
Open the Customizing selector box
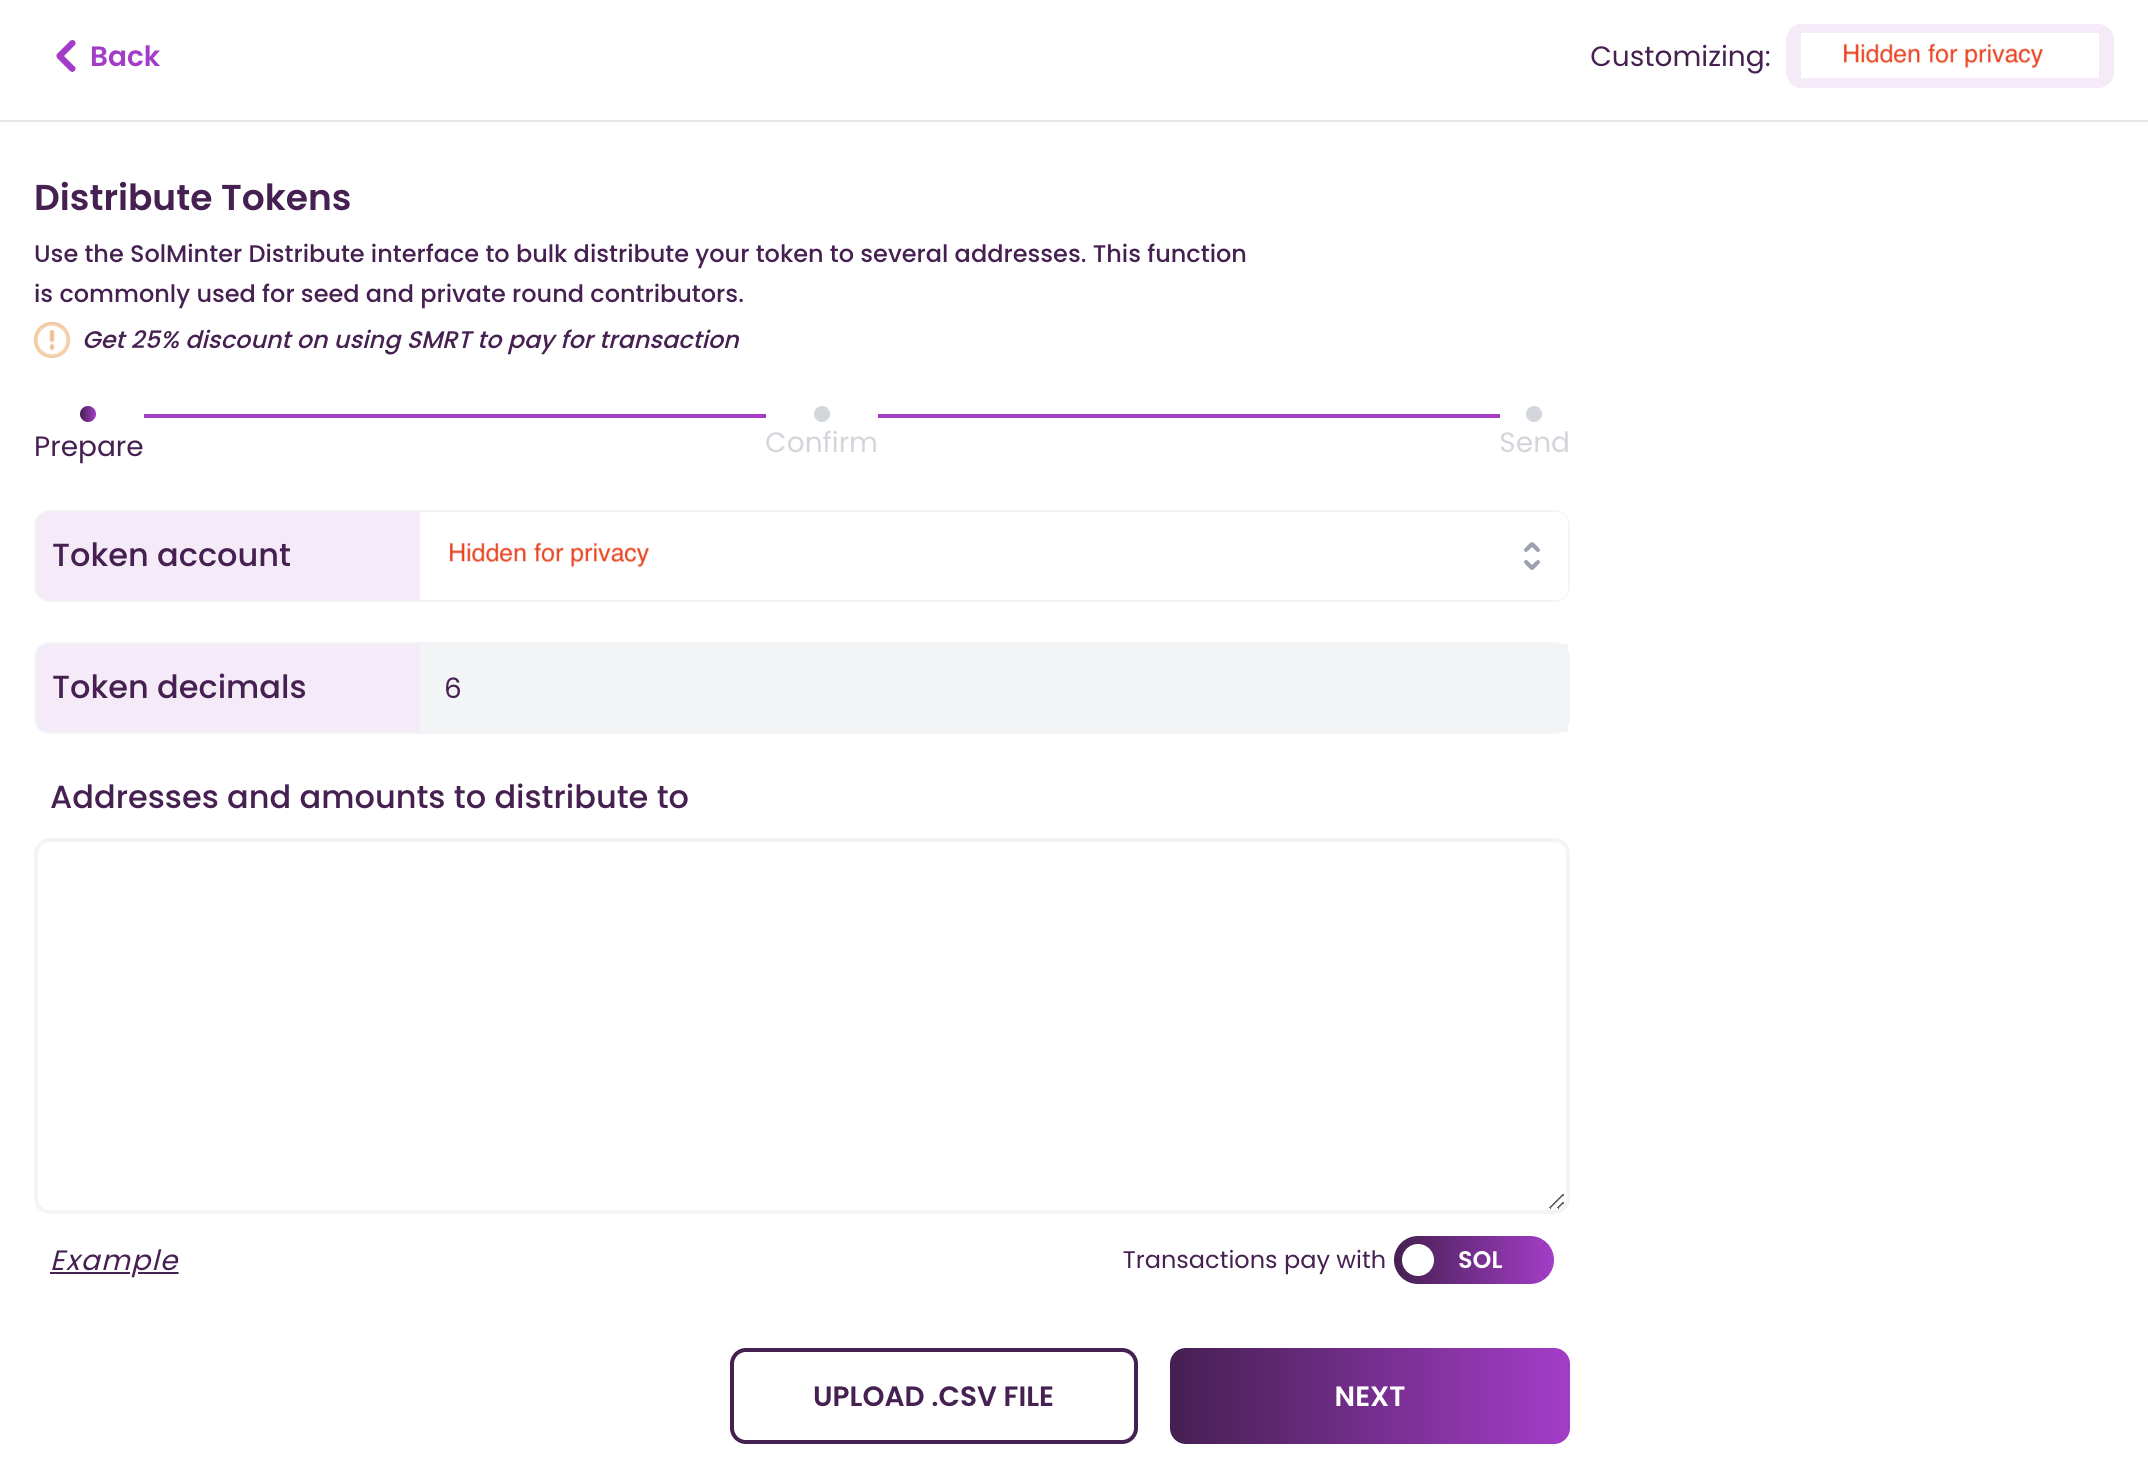[x=1949, y=56]
